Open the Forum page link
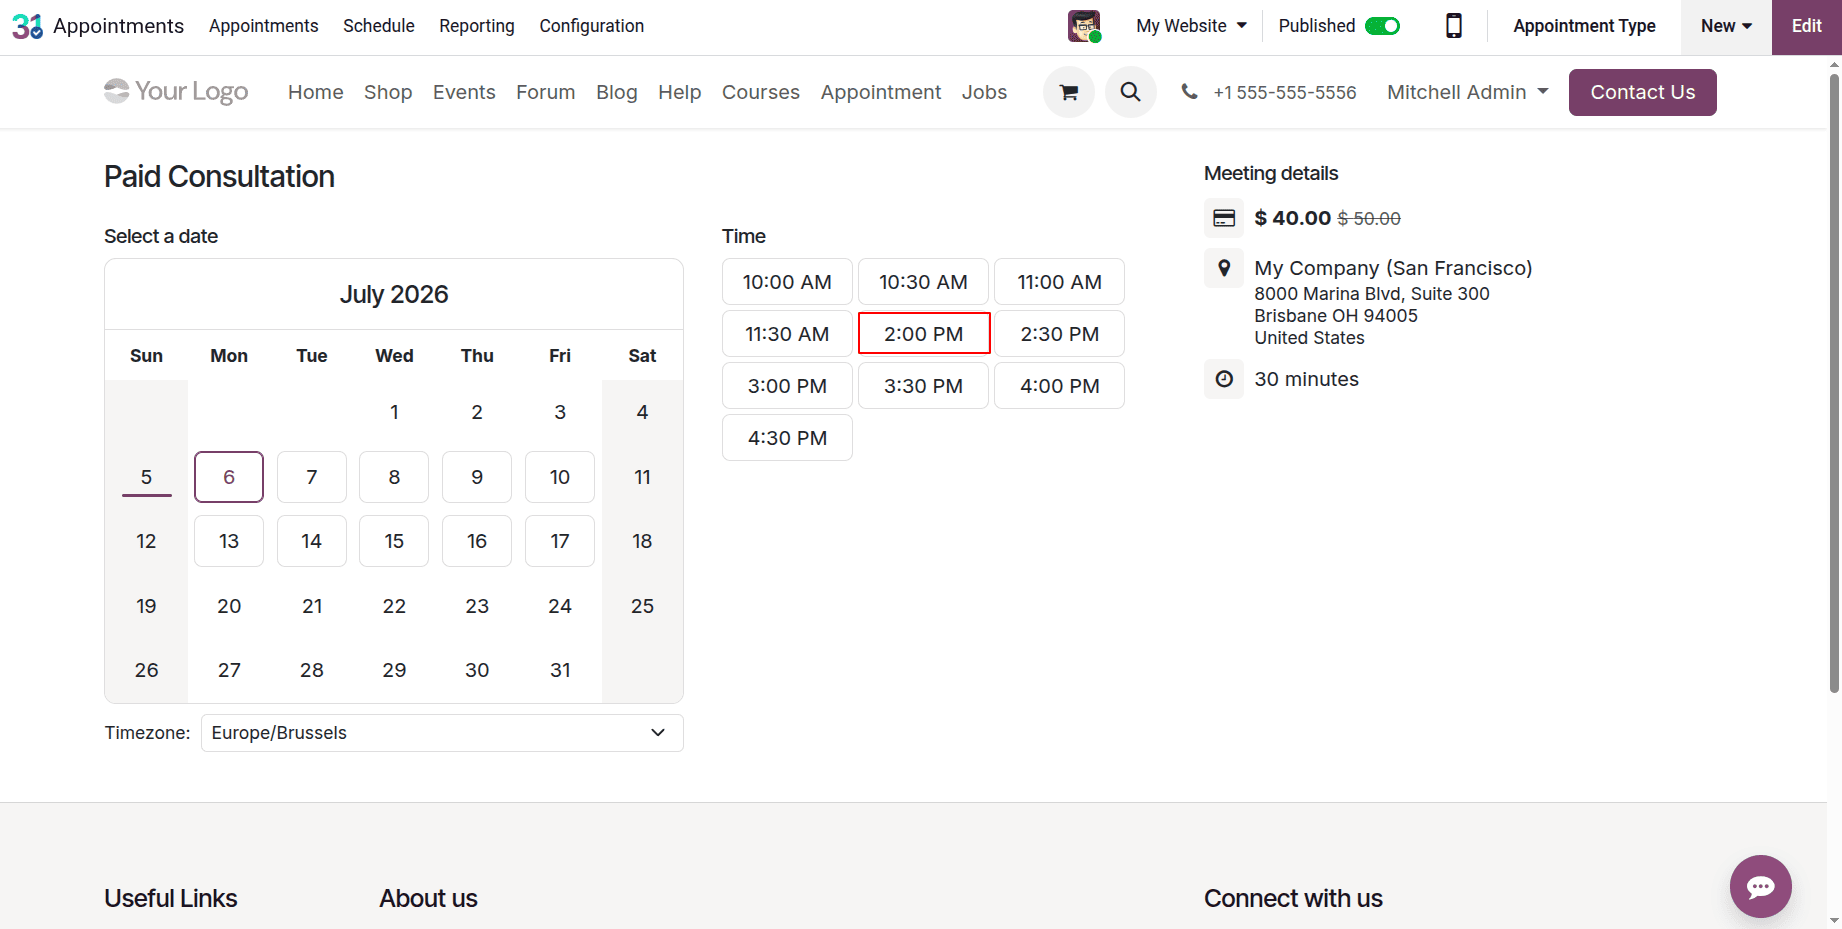Screen dimensions: 1842x929 [x=546, y=92]
